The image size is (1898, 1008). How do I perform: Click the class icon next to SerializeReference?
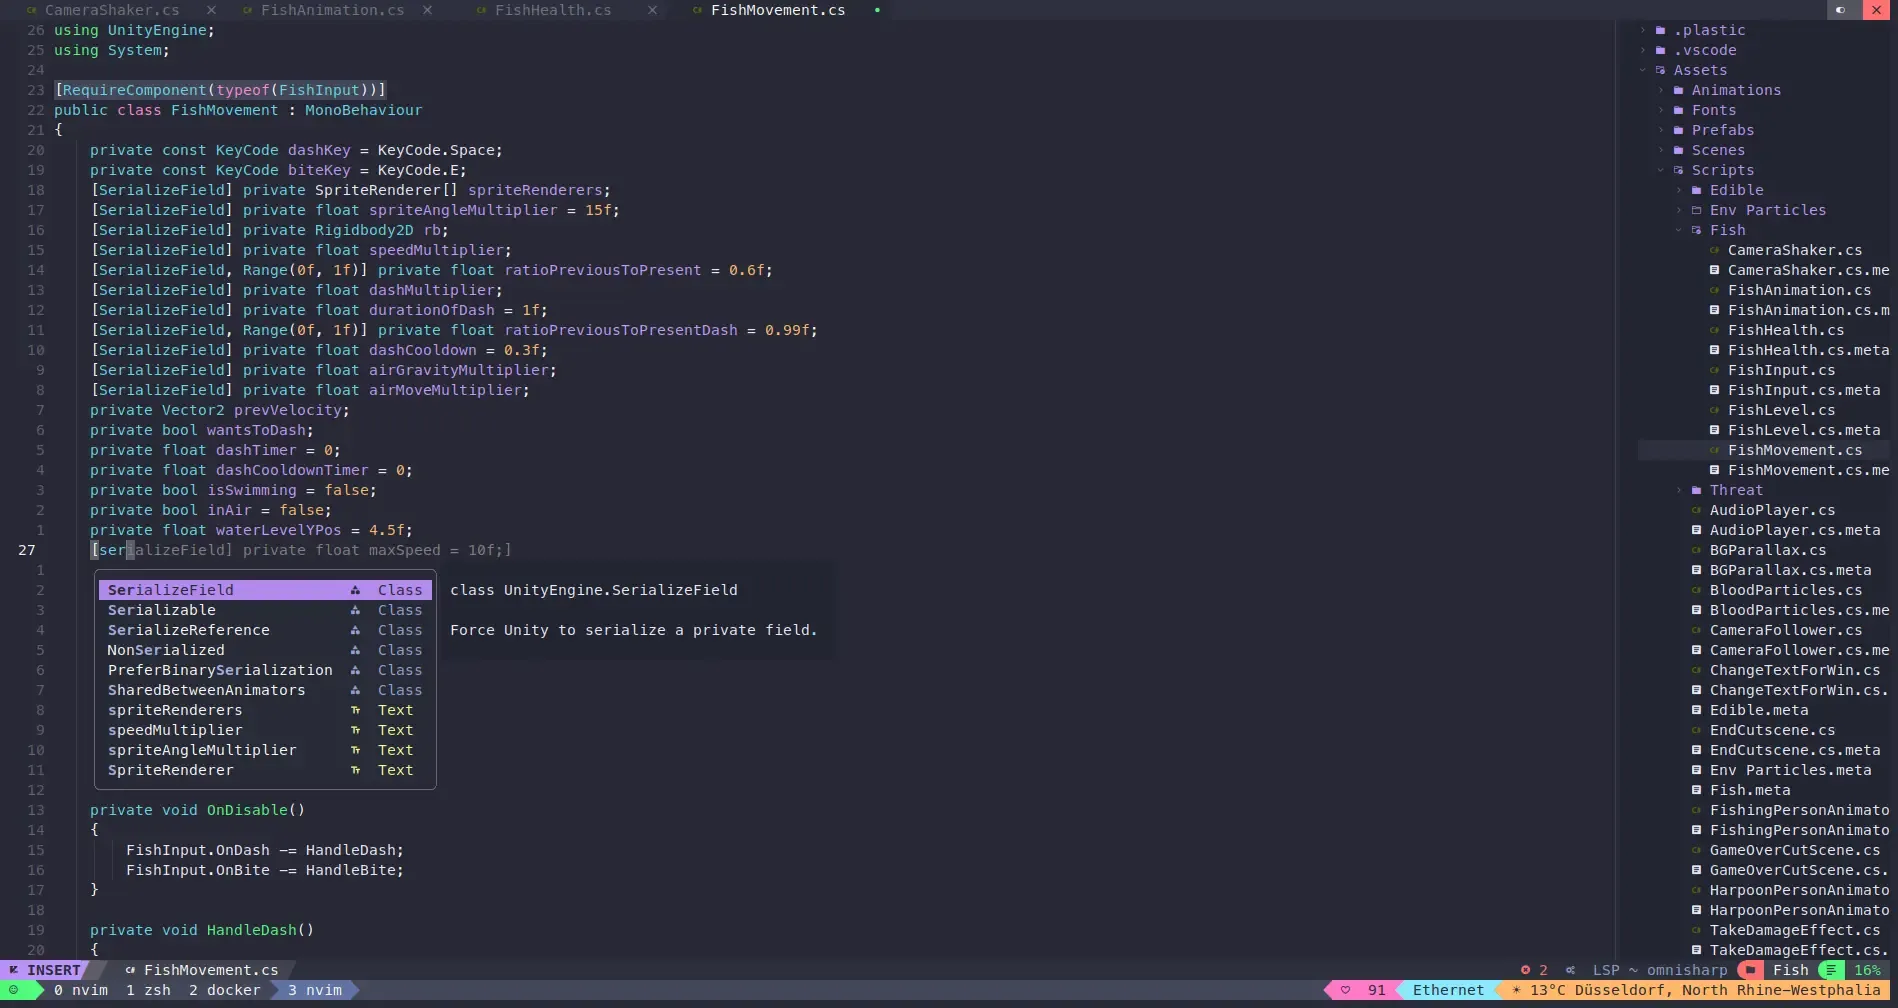[x=355, y=630]
